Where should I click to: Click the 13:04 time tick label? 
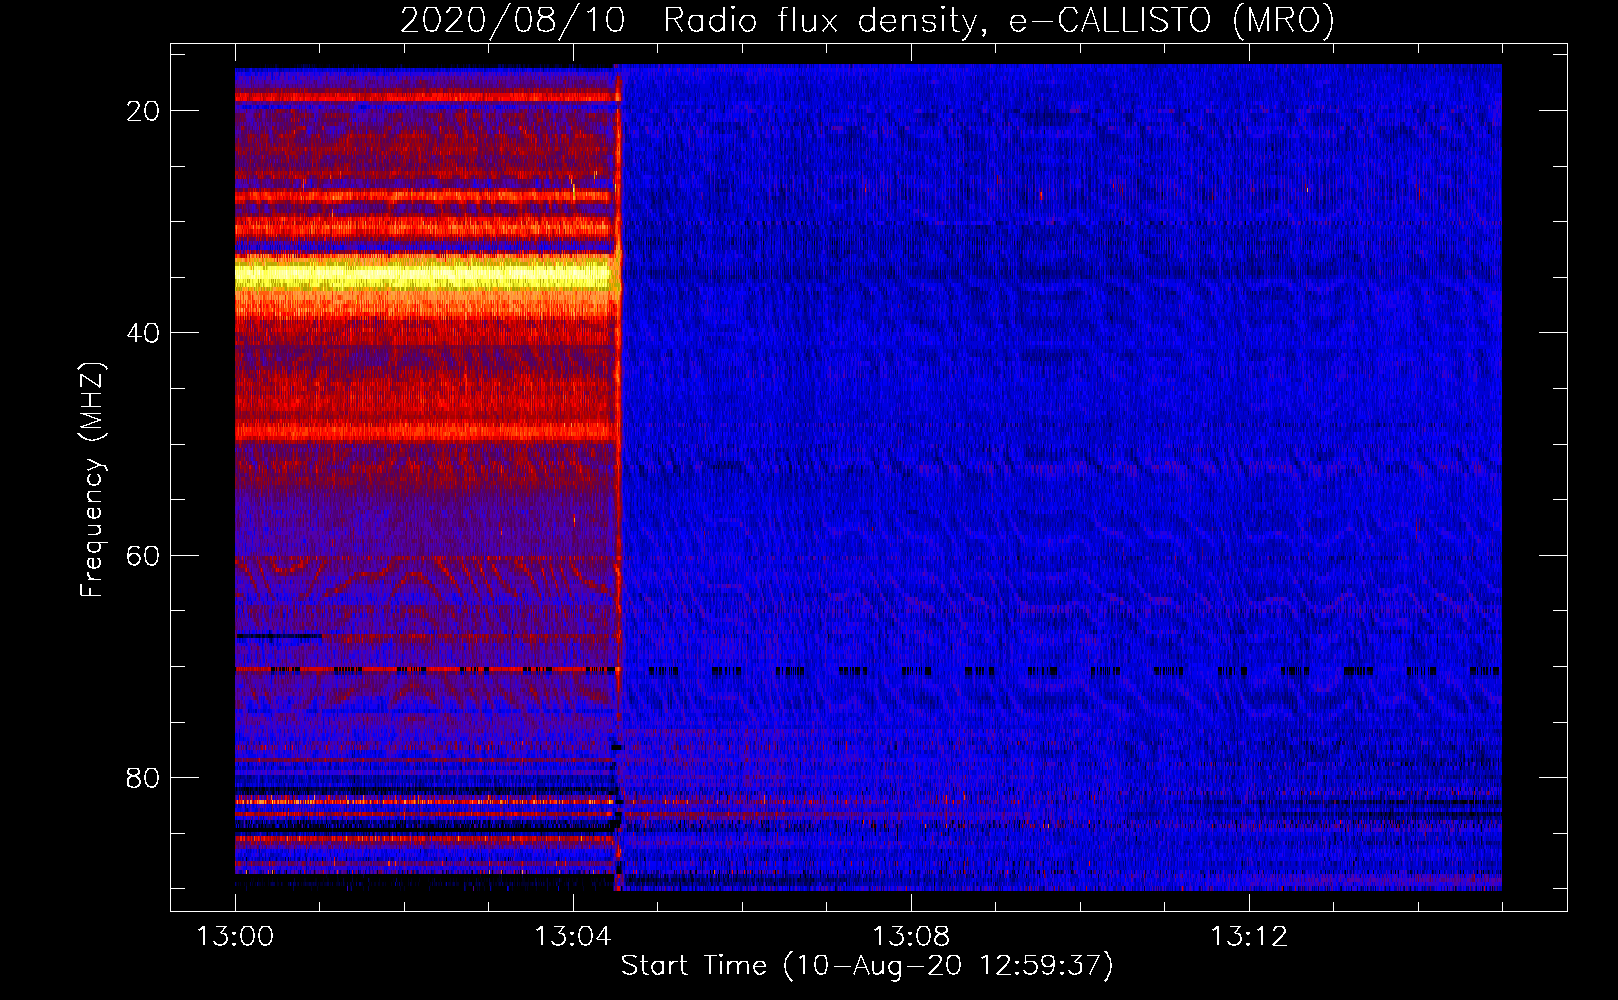(x=573, y=937)
